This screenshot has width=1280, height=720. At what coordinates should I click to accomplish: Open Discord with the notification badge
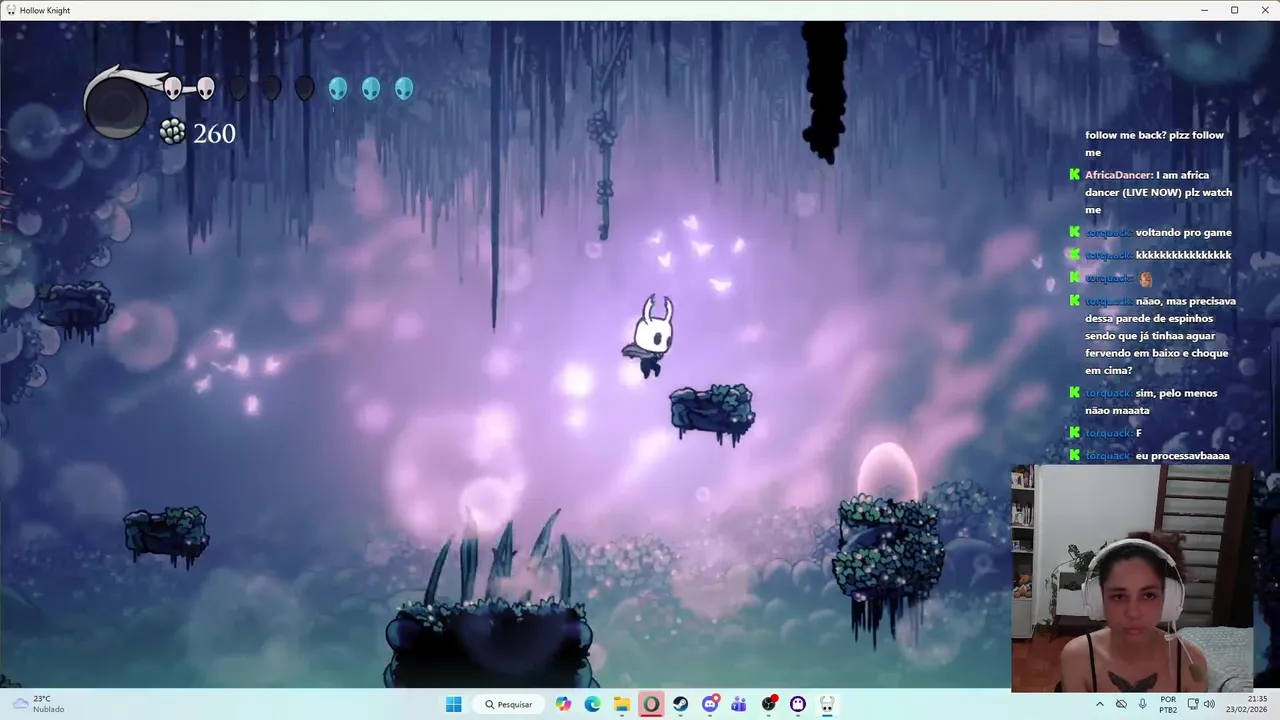711,704
